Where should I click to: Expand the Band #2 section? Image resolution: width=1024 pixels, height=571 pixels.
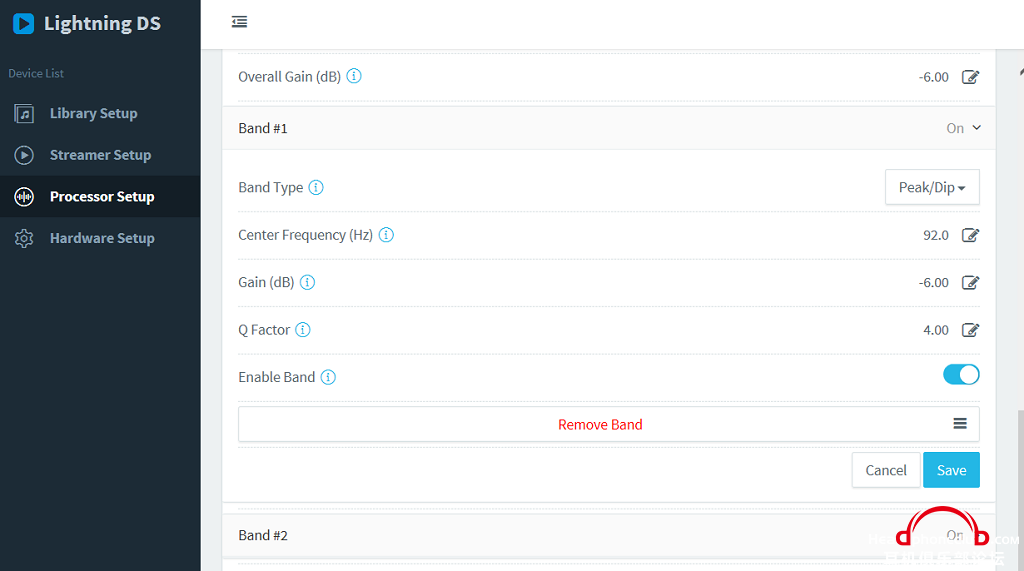(x=609, y=535)
